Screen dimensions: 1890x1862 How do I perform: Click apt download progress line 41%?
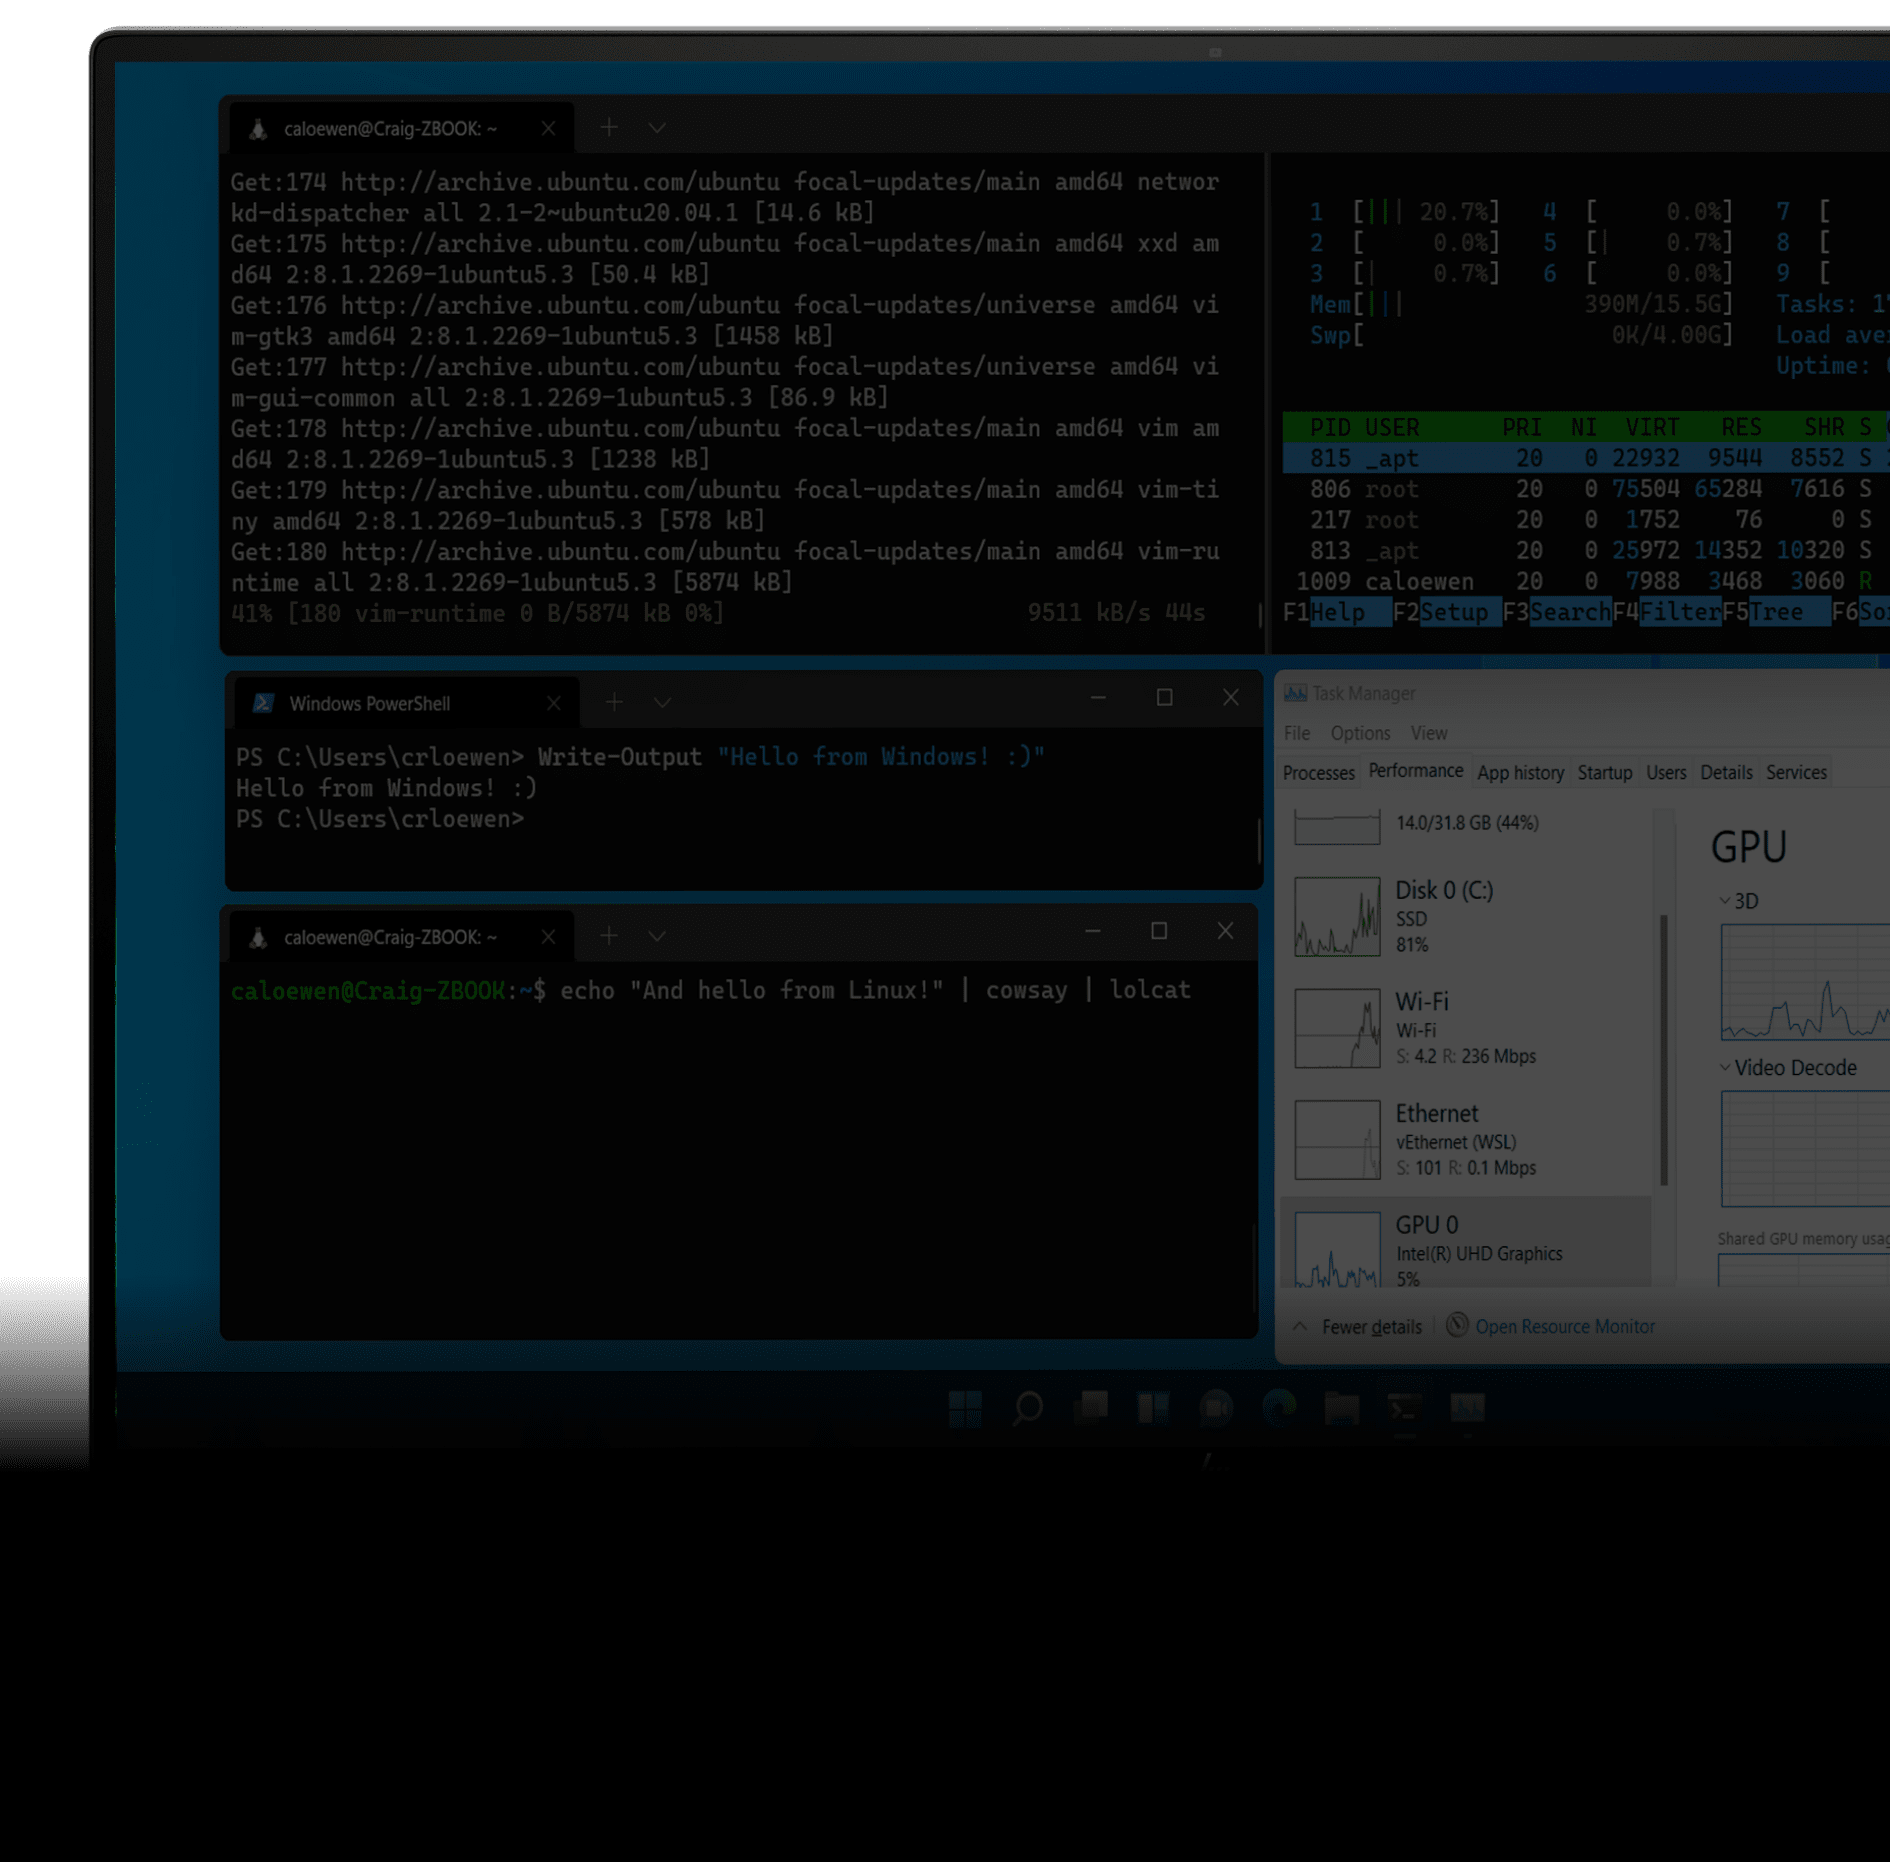click(718, 612)
